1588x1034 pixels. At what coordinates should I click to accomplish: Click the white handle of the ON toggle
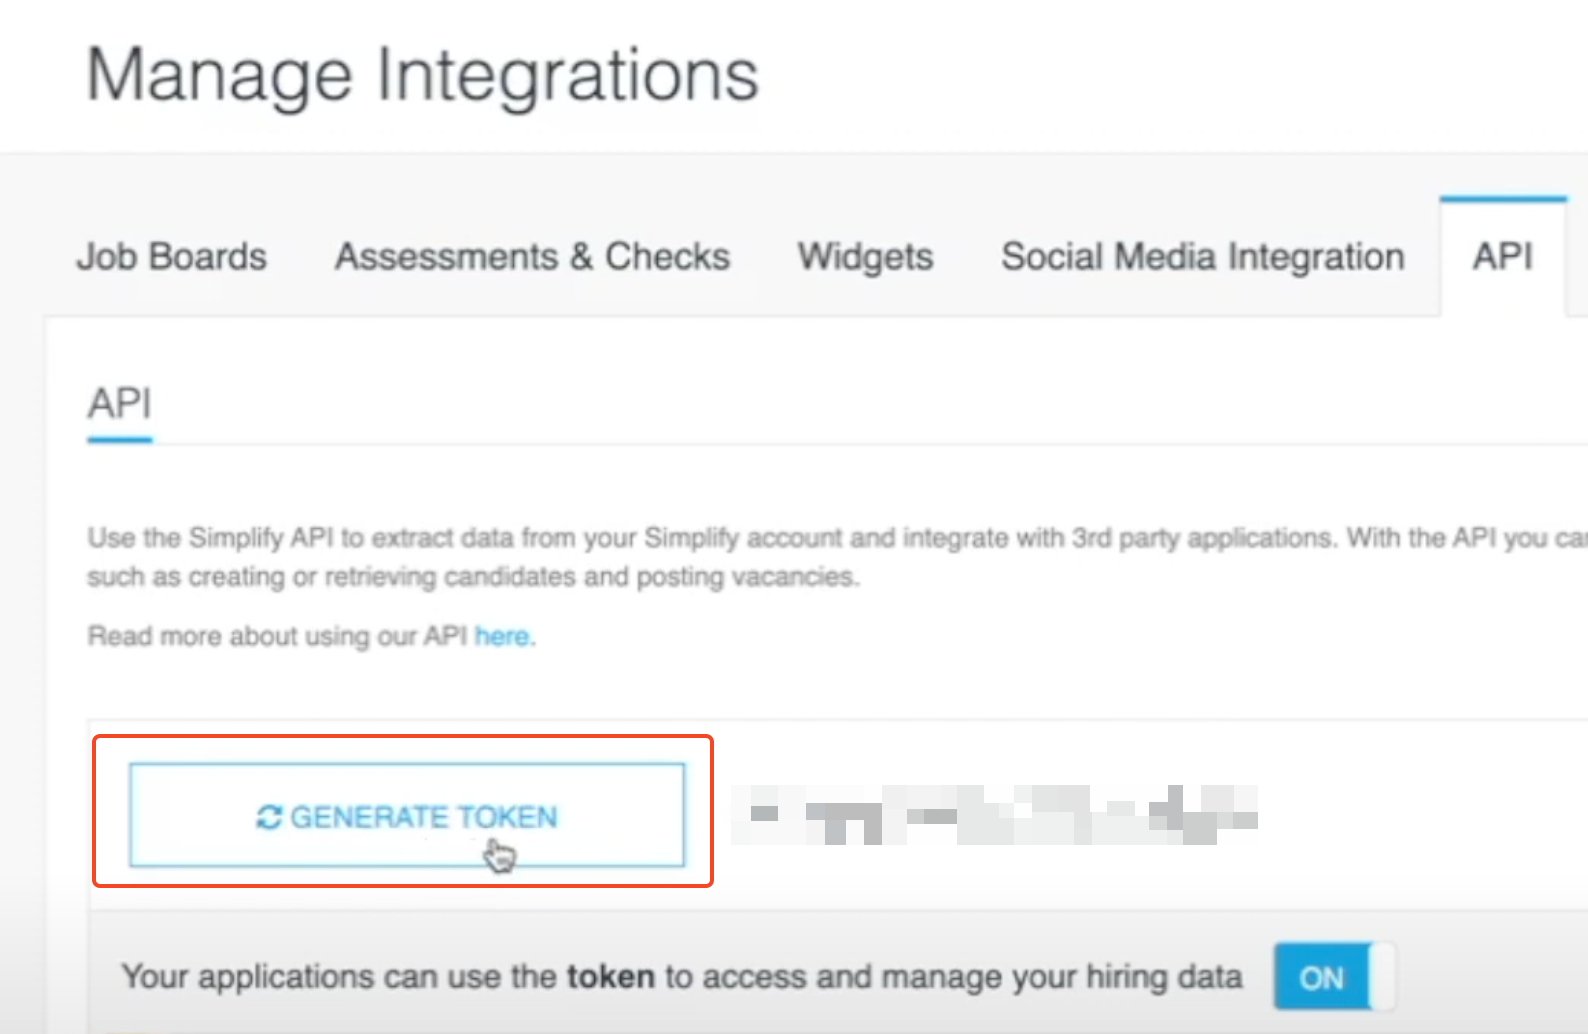(1381, 977)
